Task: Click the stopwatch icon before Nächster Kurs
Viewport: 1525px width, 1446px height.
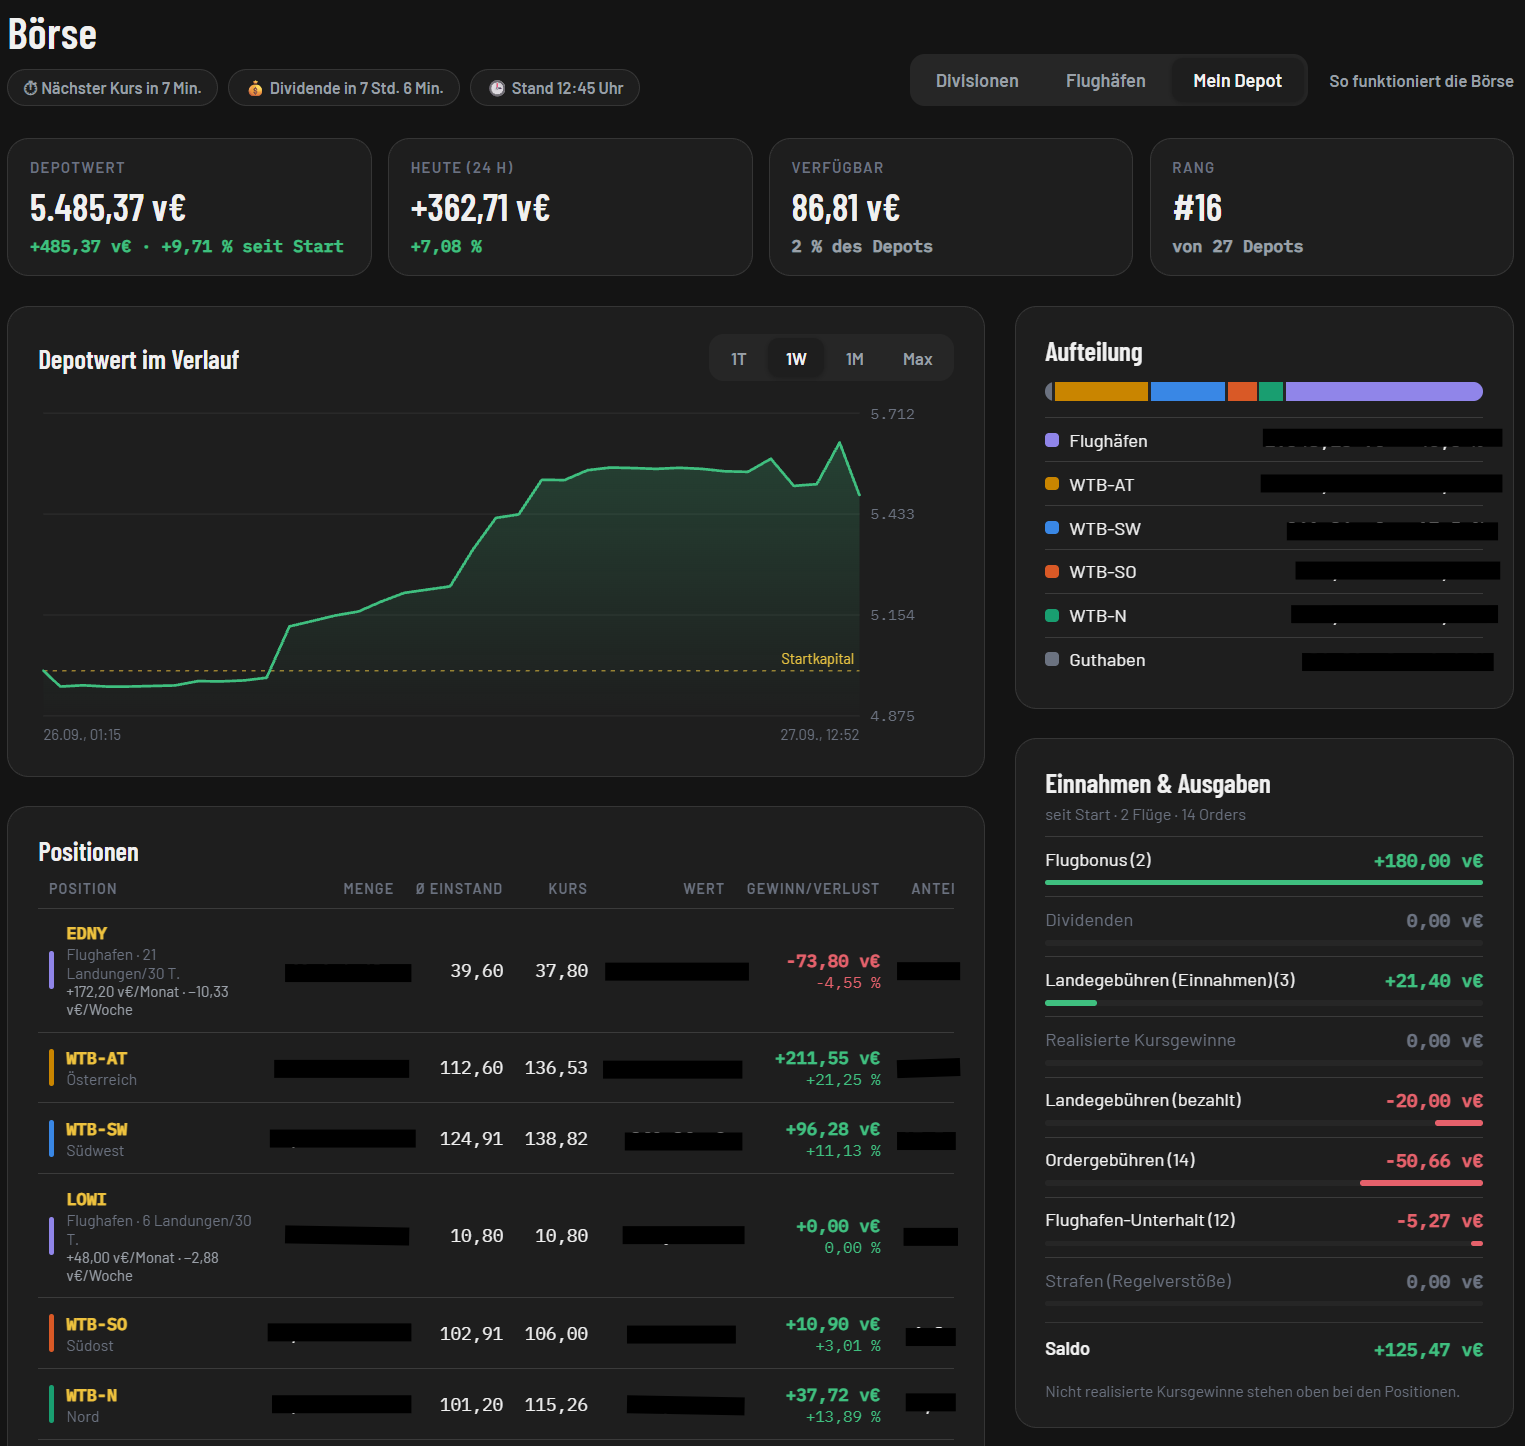Action: (31, 88)
